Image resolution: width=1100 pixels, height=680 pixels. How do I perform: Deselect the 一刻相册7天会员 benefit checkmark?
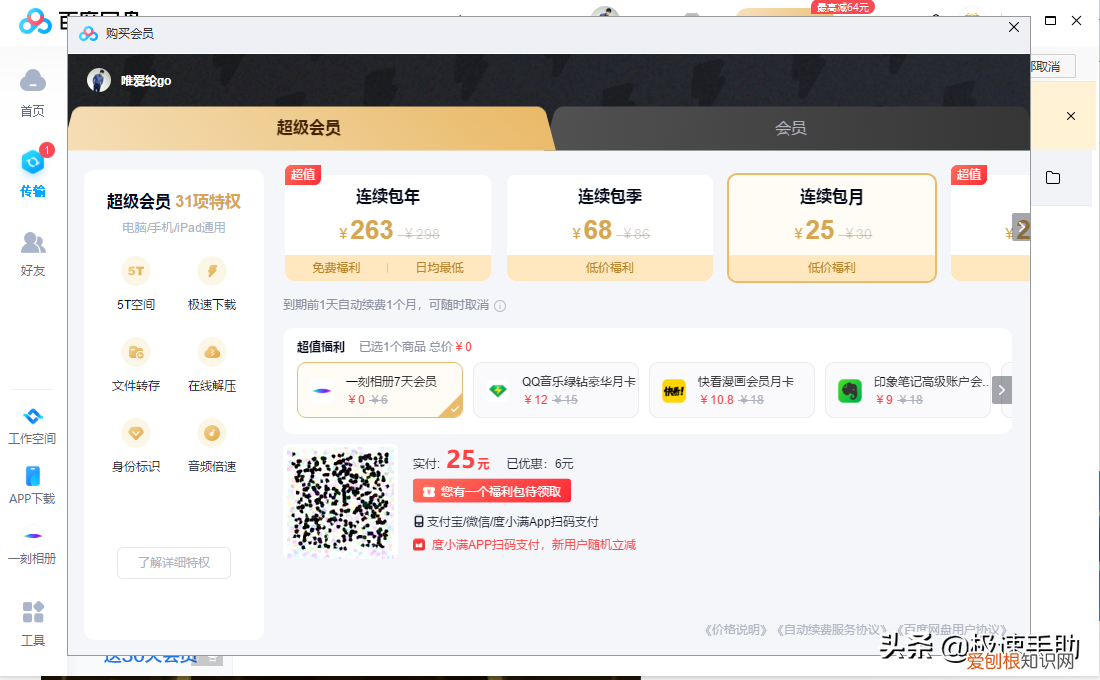(x=453, y=410)
